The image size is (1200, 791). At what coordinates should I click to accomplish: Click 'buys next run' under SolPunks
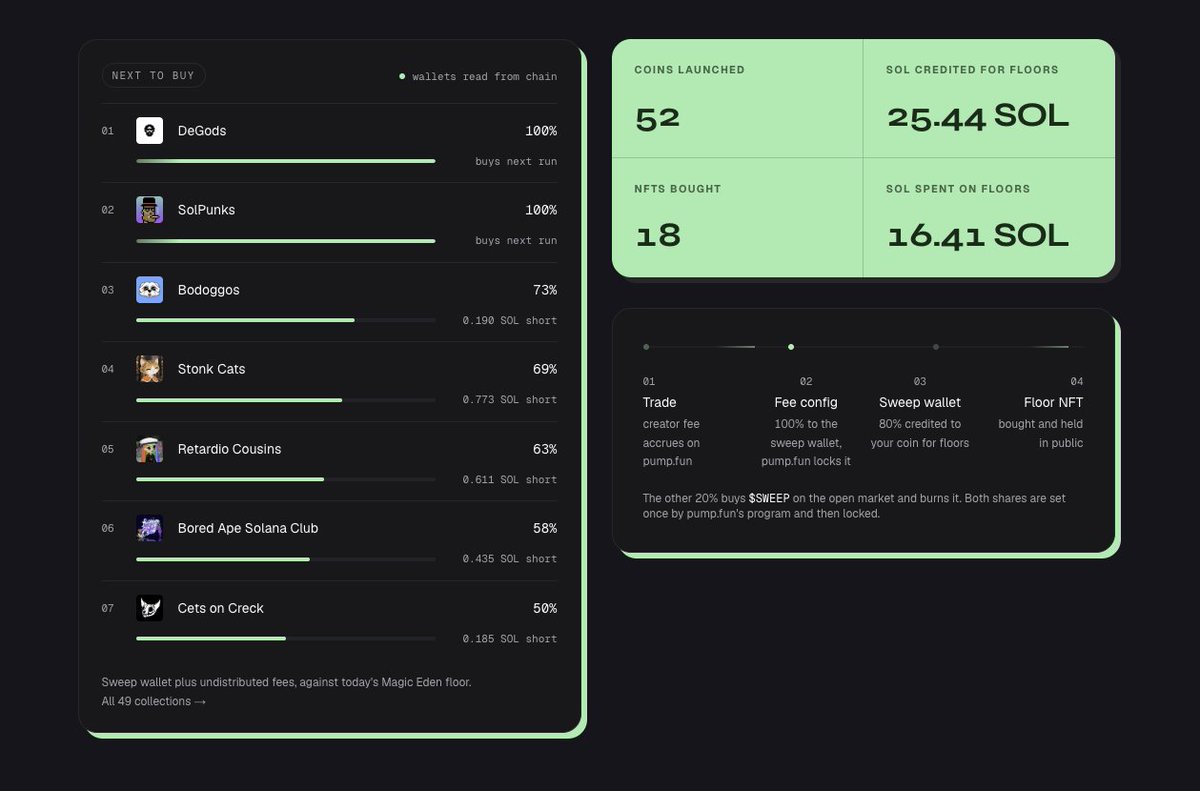pos(516,241)
